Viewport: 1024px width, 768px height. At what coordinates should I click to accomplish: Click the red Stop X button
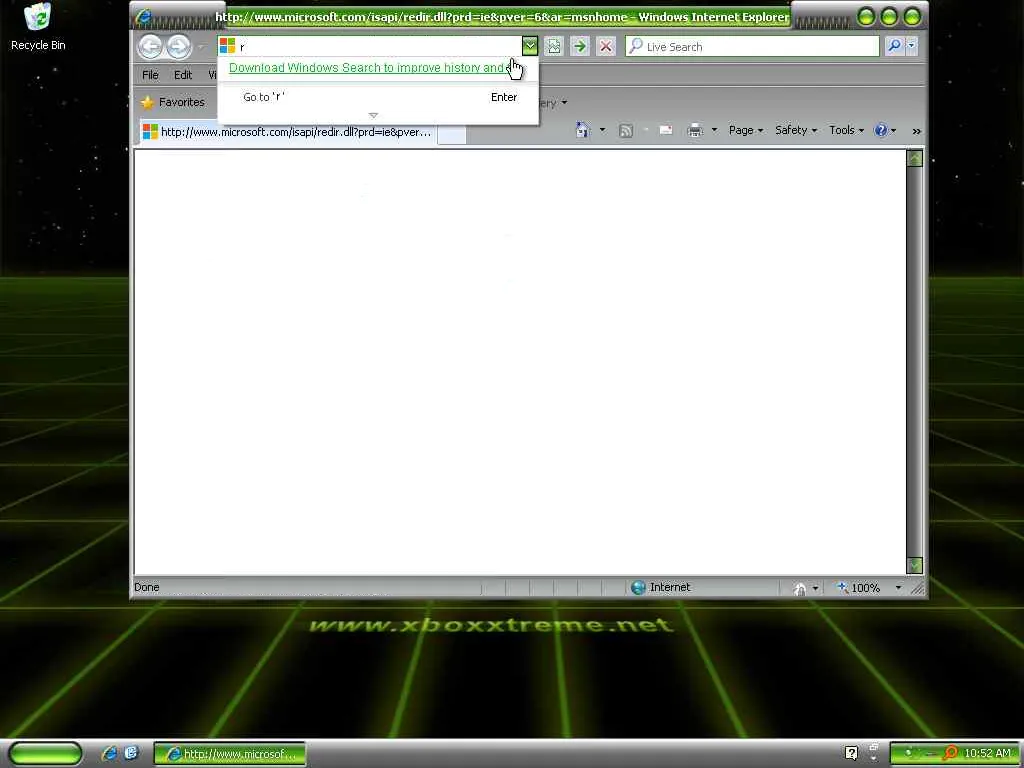606,46
